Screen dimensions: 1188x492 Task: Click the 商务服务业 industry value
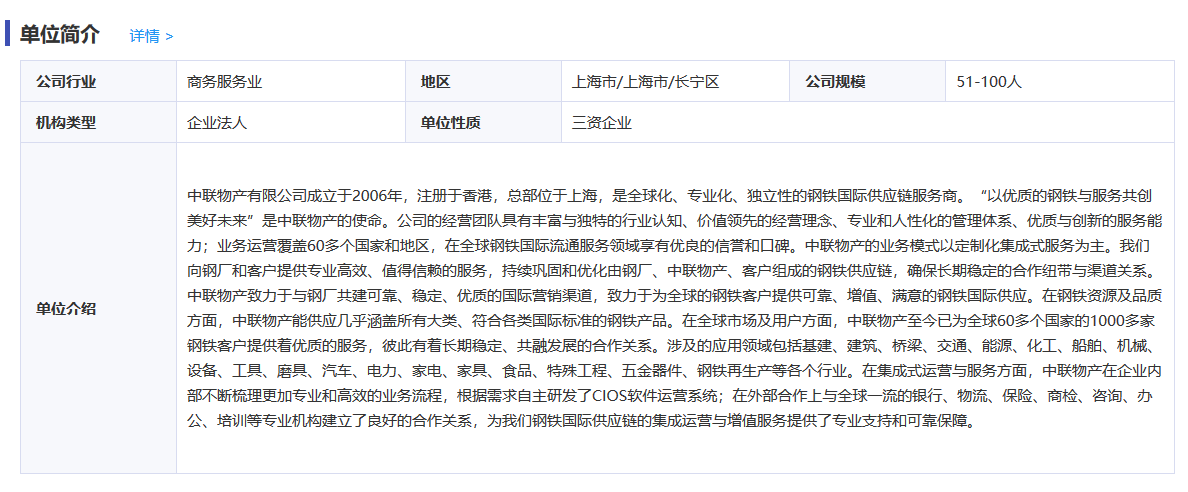(x=224, y=82)
